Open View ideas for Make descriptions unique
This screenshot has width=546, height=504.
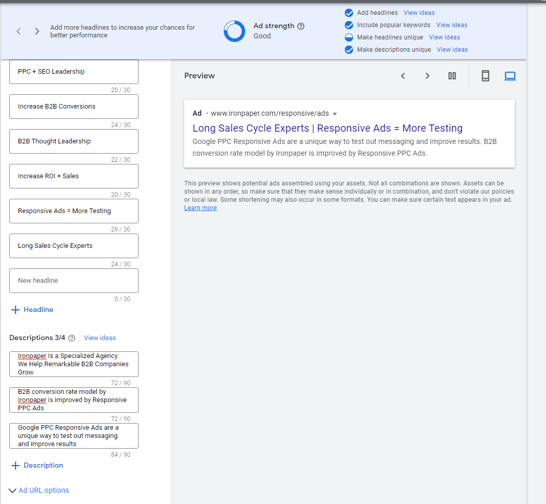pos(452,50)
